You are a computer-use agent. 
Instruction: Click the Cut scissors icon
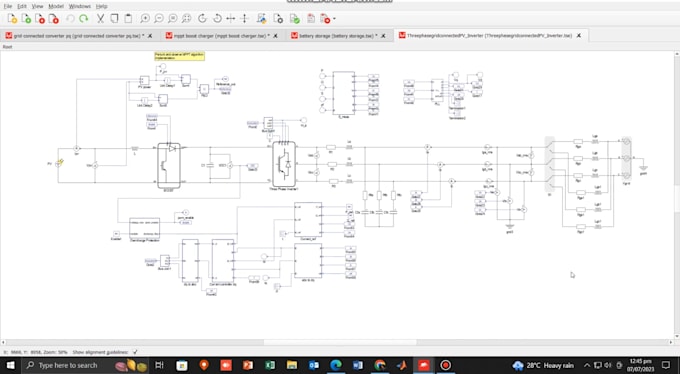coord(100,18)
